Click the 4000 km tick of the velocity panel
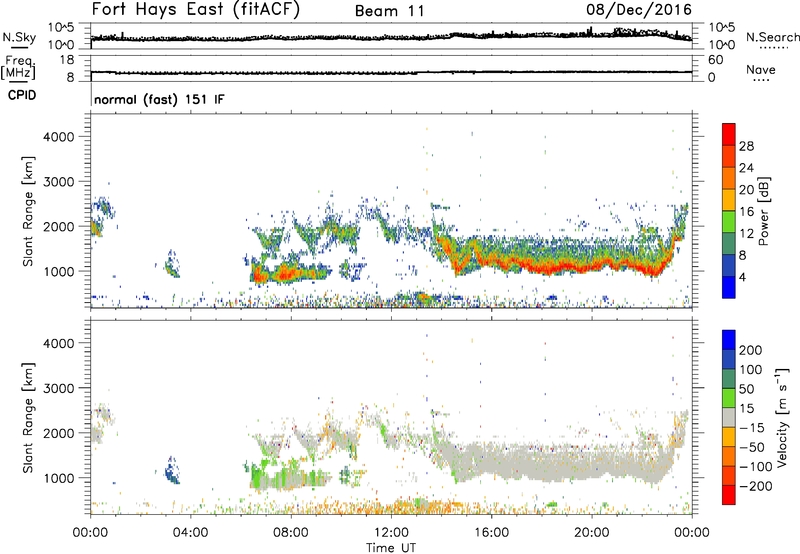The height and width of the screenshot is (554, 800). coord(58,343)
